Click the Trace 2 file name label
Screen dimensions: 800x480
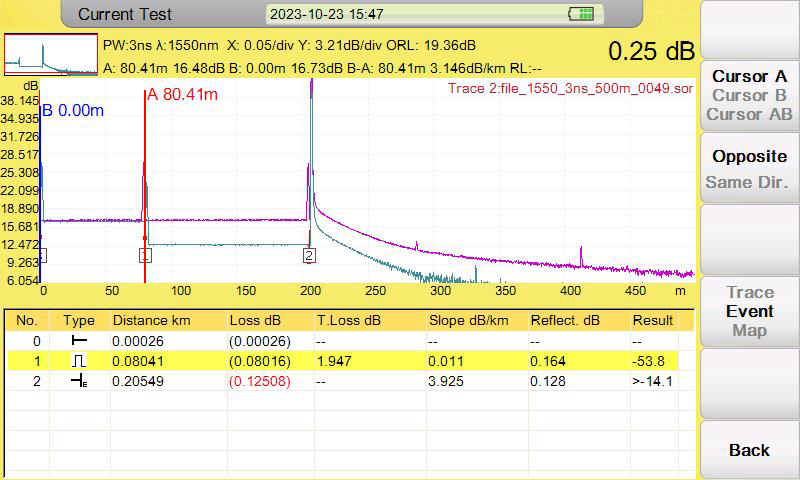570,88
